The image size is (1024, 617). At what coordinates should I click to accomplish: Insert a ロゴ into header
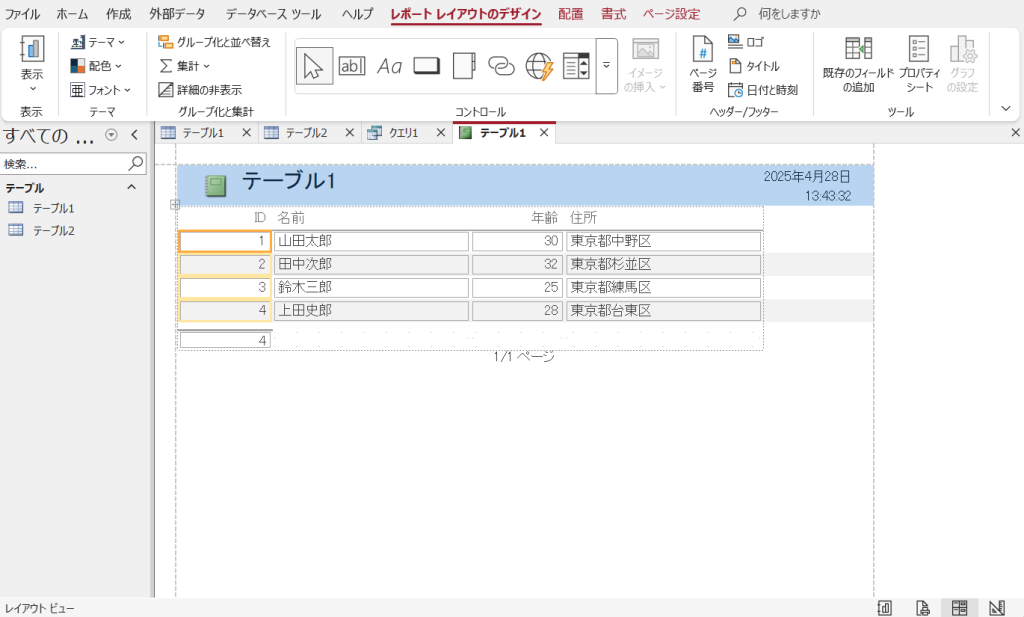[746, 42]
